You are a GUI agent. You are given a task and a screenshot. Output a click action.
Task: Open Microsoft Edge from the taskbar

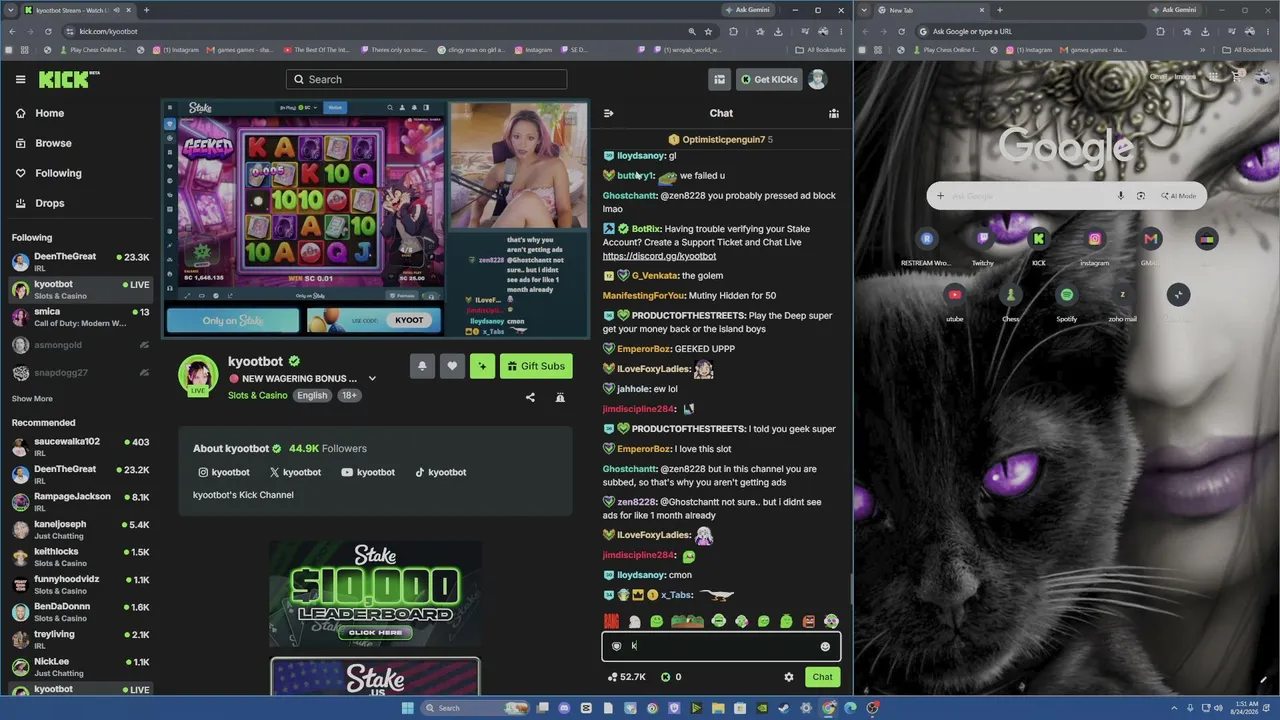pyautogui.click(x=851, y=708)
